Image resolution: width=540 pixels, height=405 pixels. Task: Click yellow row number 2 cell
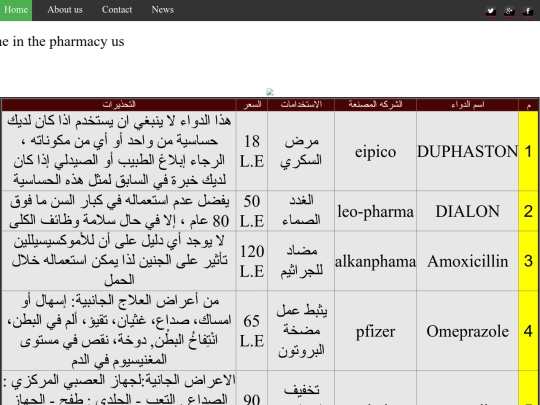pos(528,211)
